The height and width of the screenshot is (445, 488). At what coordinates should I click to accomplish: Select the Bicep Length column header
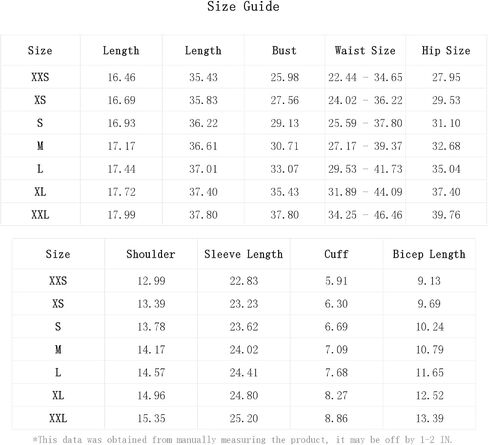(x=429, y=254)
